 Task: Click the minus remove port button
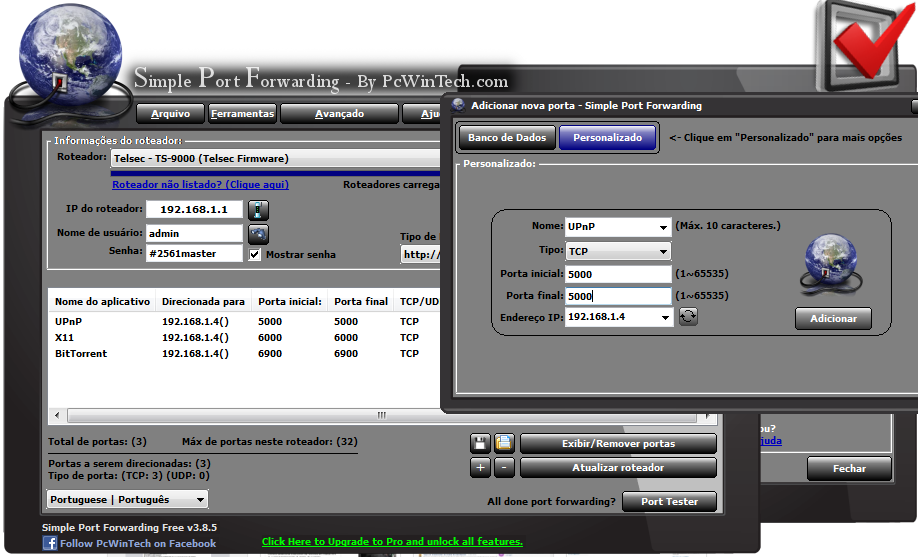(x=504, y=468)
